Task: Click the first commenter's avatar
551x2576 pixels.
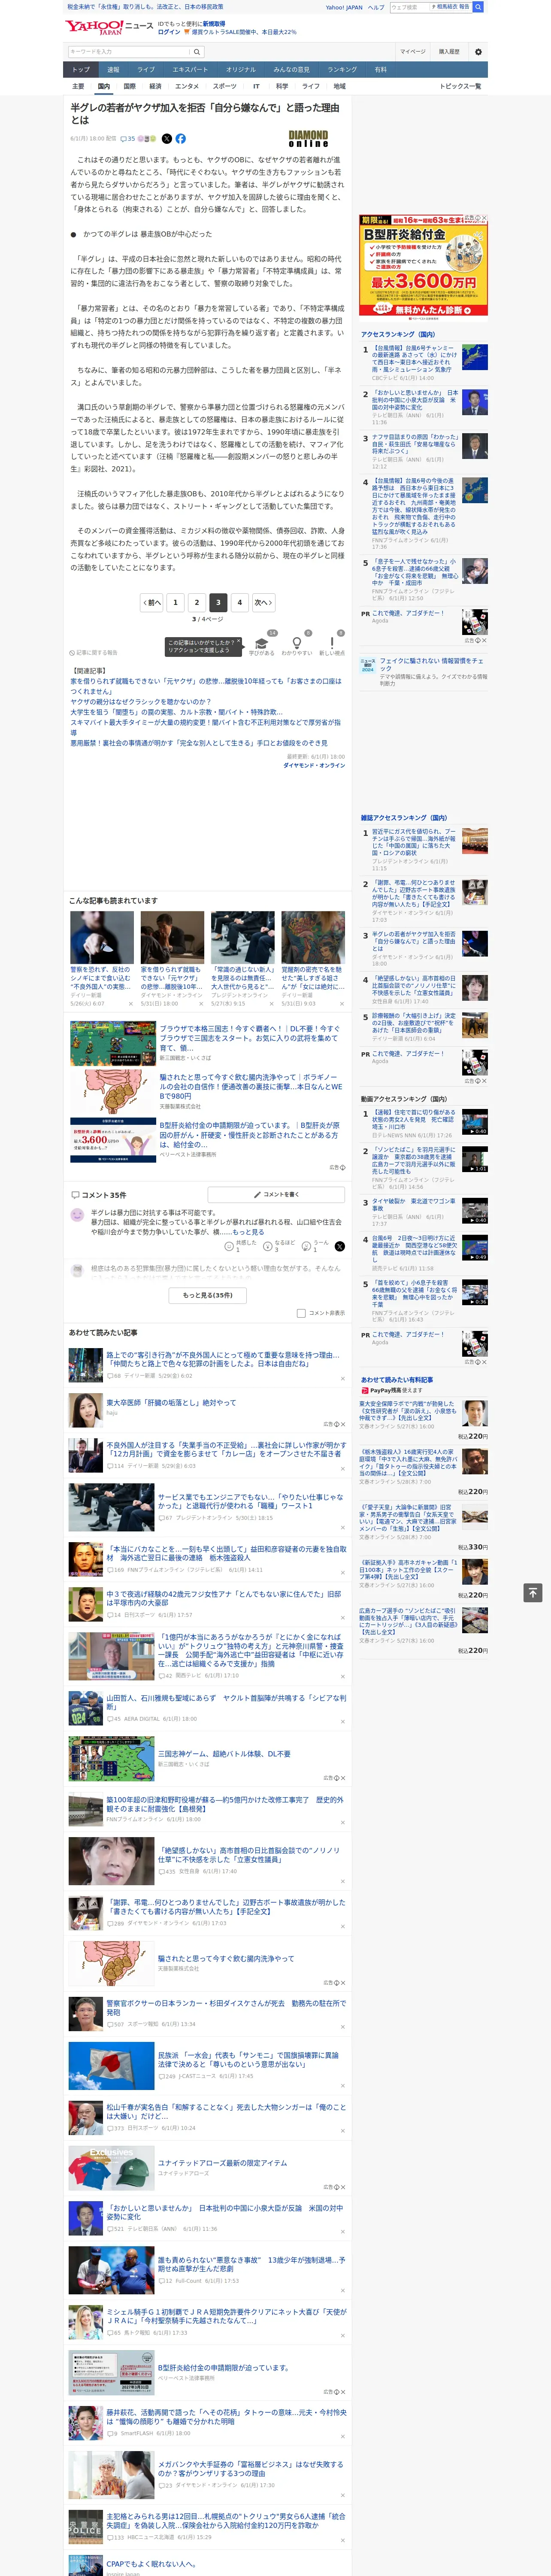Action: point(77,1215)
